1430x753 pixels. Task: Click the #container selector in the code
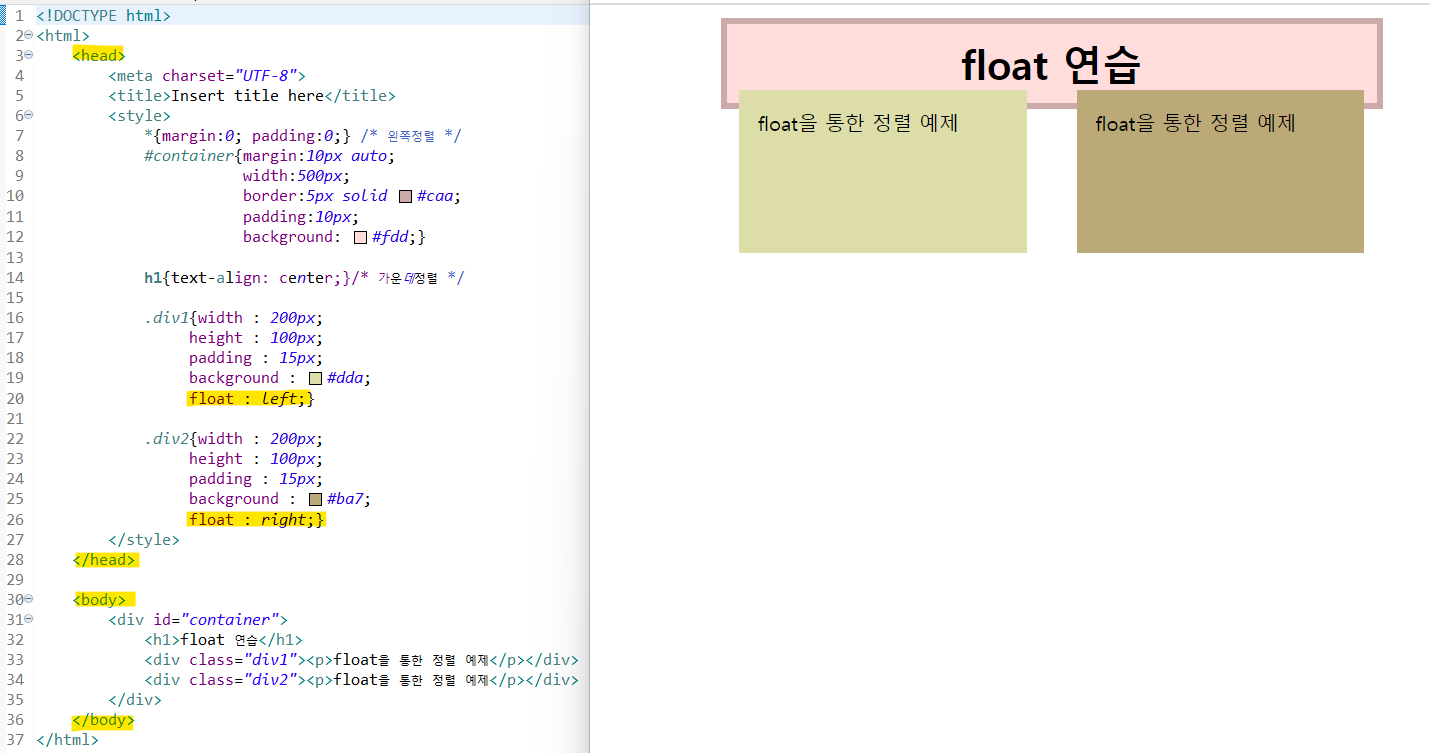pos(190,156)
